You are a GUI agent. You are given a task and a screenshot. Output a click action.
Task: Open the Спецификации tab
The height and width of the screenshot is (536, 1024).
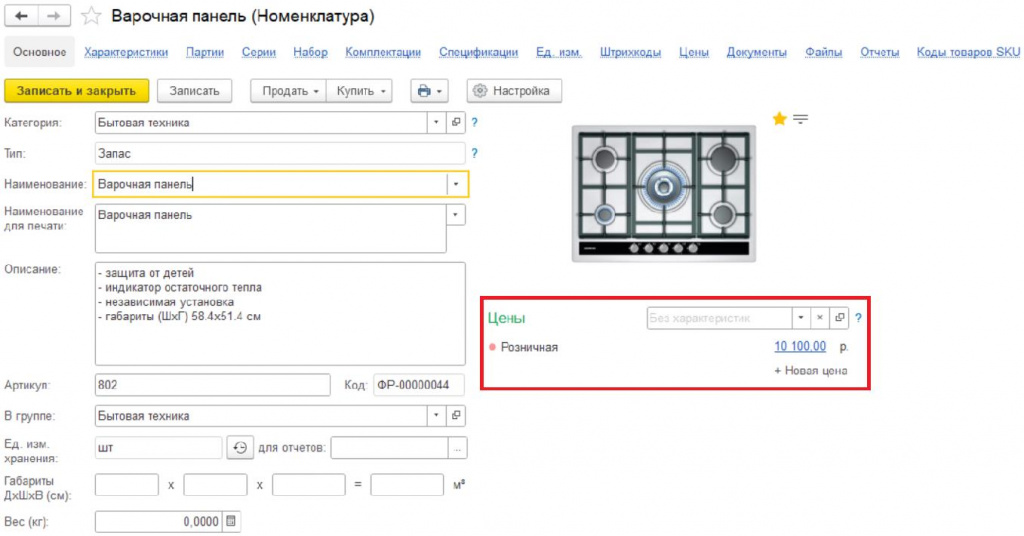pos(478,52)
